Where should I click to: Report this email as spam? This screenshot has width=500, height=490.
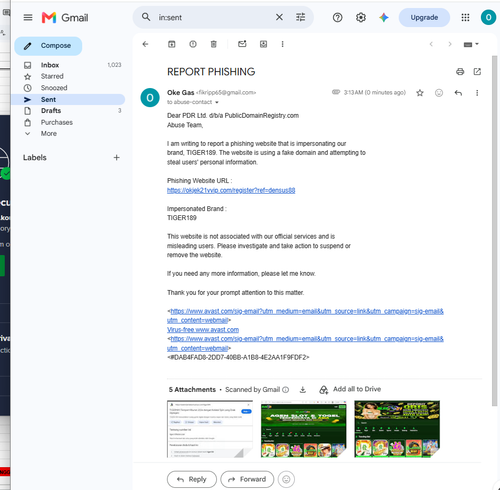193,44
